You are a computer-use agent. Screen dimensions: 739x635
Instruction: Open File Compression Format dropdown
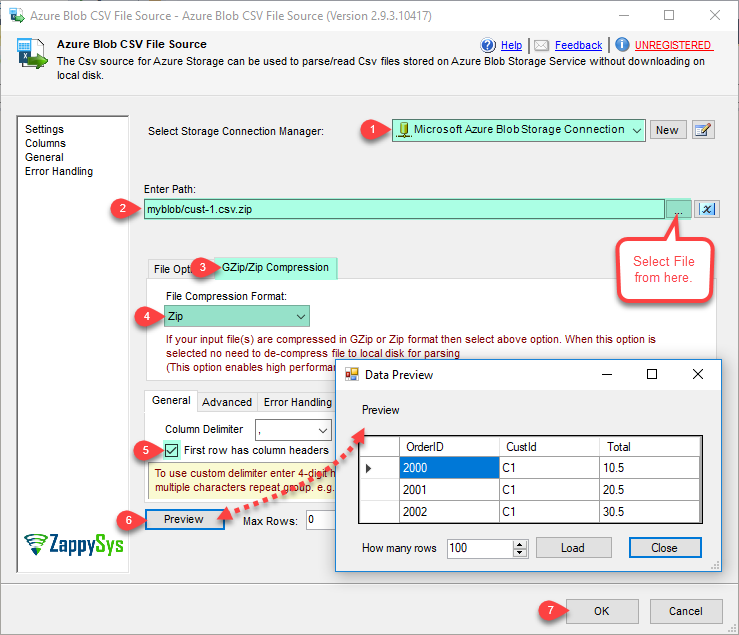click(237, 316)
